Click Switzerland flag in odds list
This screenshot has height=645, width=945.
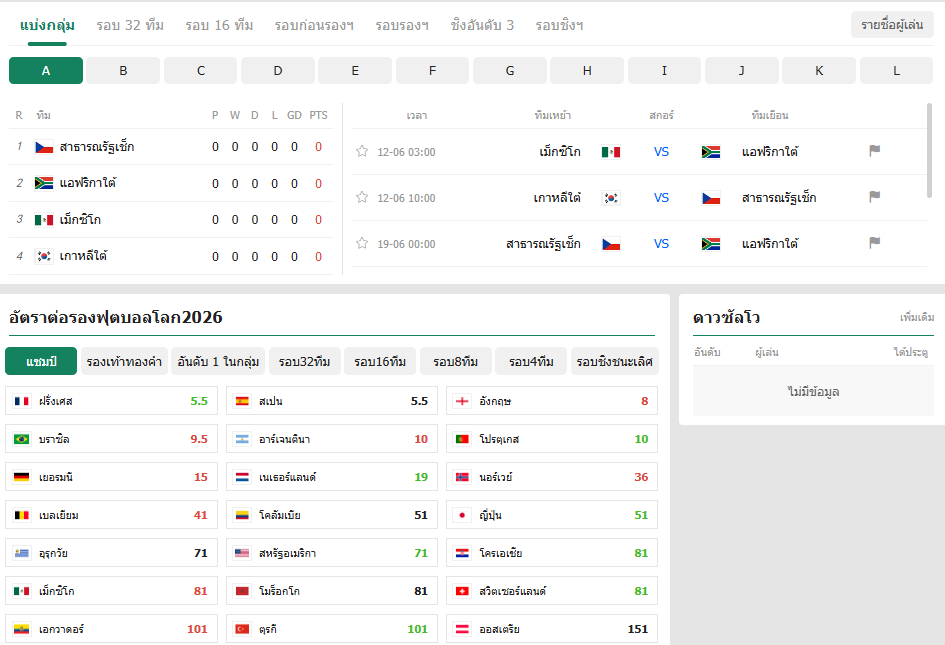pyautogui.click(x=462, y=591)
